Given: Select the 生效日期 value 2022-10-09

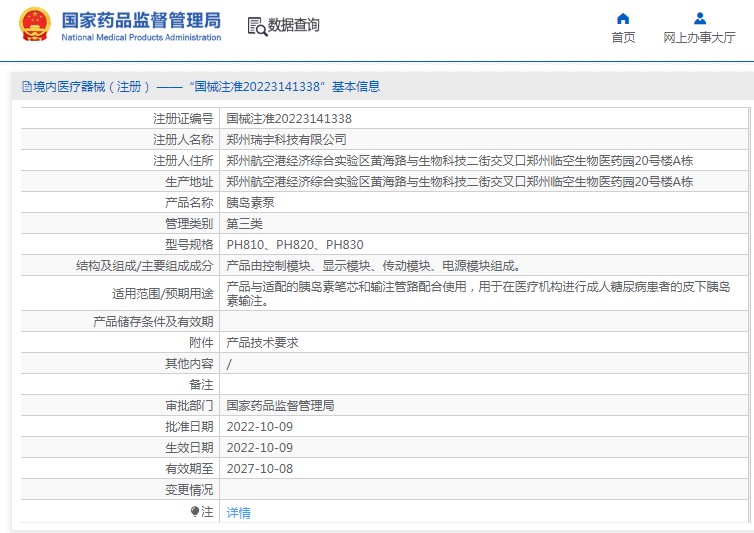Looking at the screenshot, I should (260, 448).
